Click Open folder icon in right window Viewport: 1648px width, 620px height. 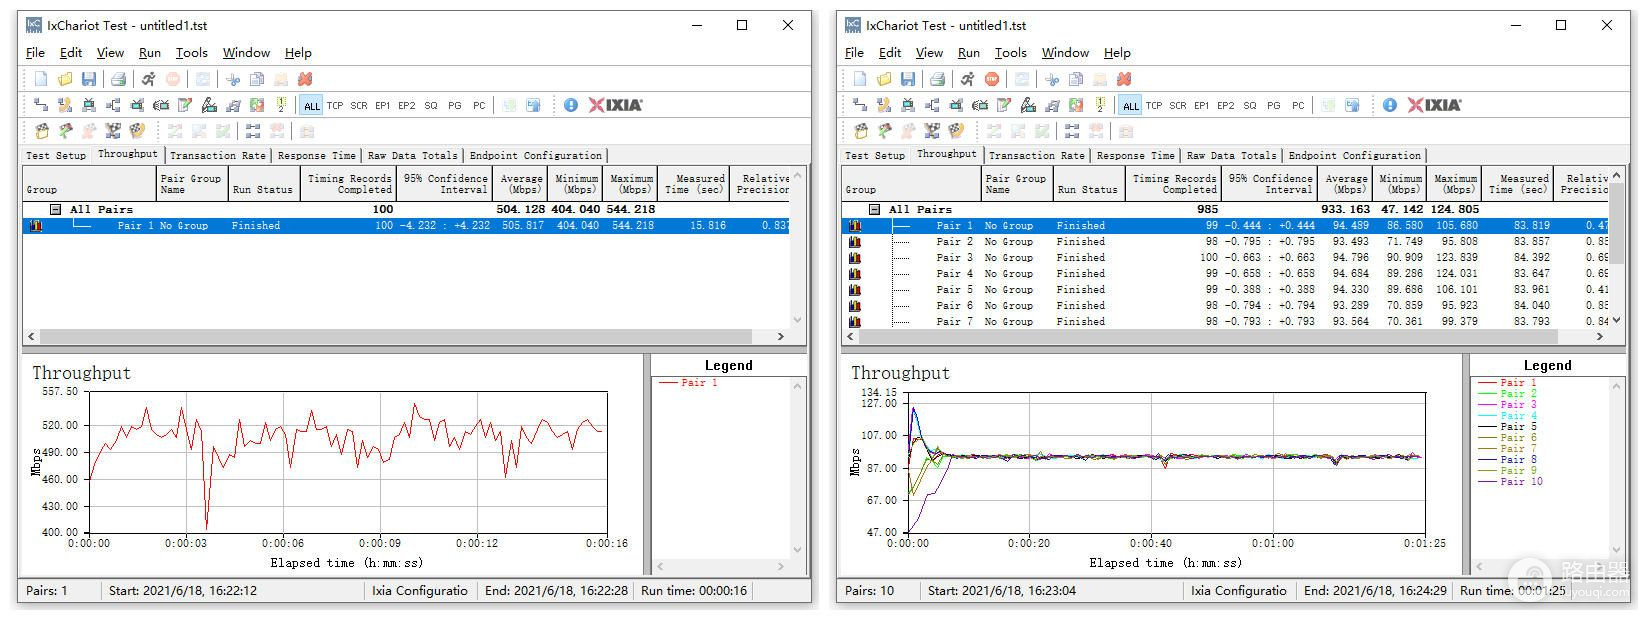884,79
